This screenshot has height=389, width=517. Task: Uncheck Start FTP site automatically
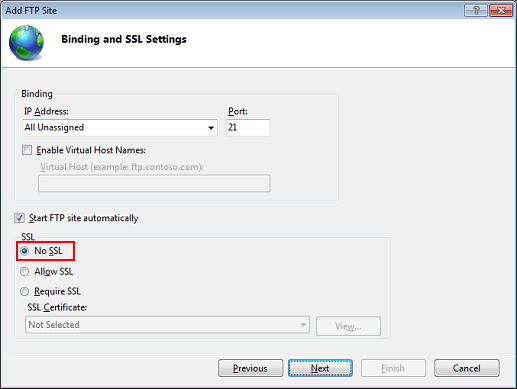click(19, 218)
